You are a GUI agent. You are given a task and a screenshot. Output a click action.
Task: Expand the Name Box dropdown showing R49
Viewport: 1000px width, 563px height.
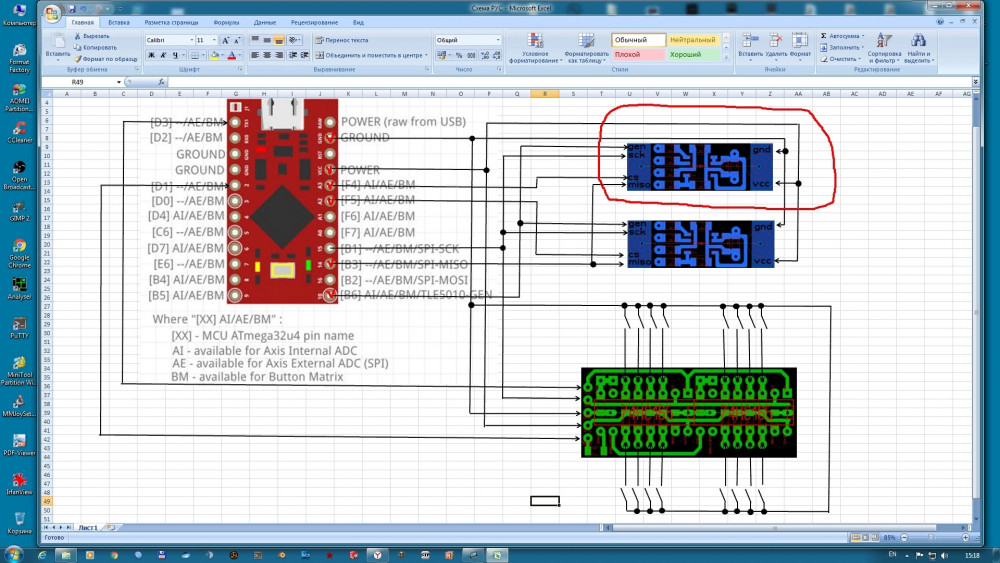click(119, 82)
